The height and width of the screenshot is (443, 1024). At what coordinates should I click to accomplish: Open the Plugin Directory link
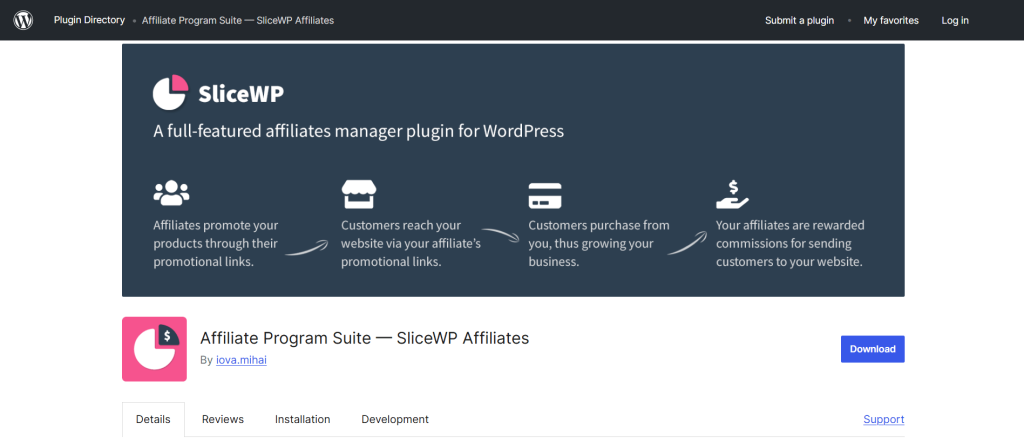89,20
